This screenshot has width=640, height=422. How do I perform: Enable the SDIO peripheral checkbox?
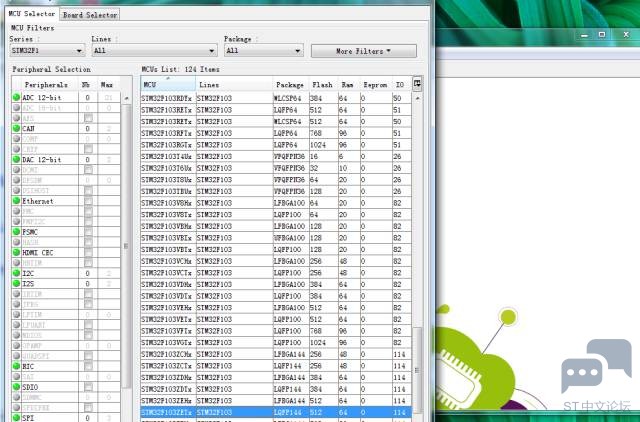[88, 387]
